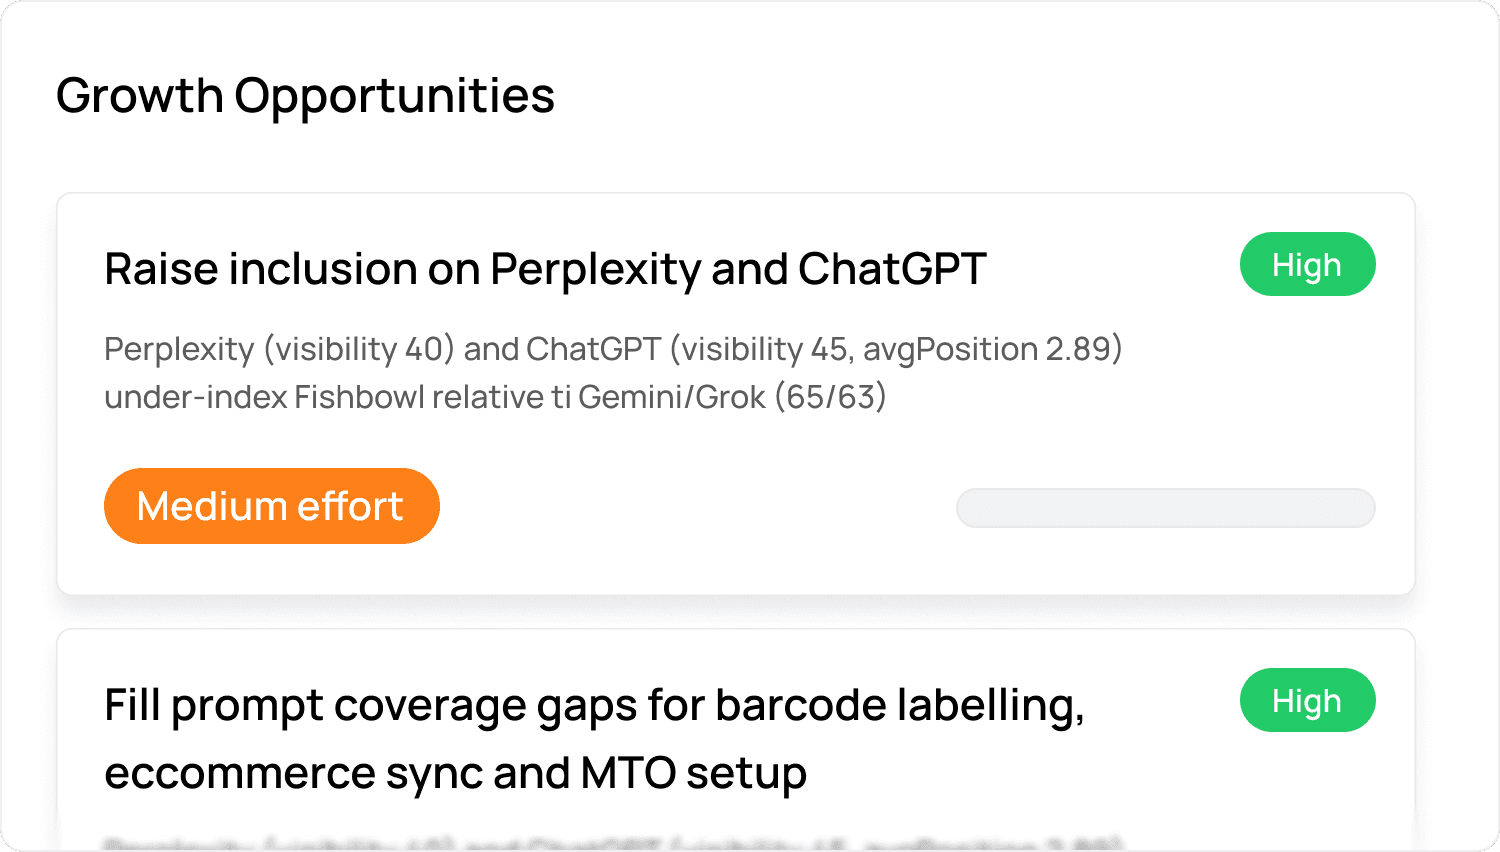Click the under-index Fishbowl description line
Viewport: 1500px width, 852px height.
pos(495,397)
